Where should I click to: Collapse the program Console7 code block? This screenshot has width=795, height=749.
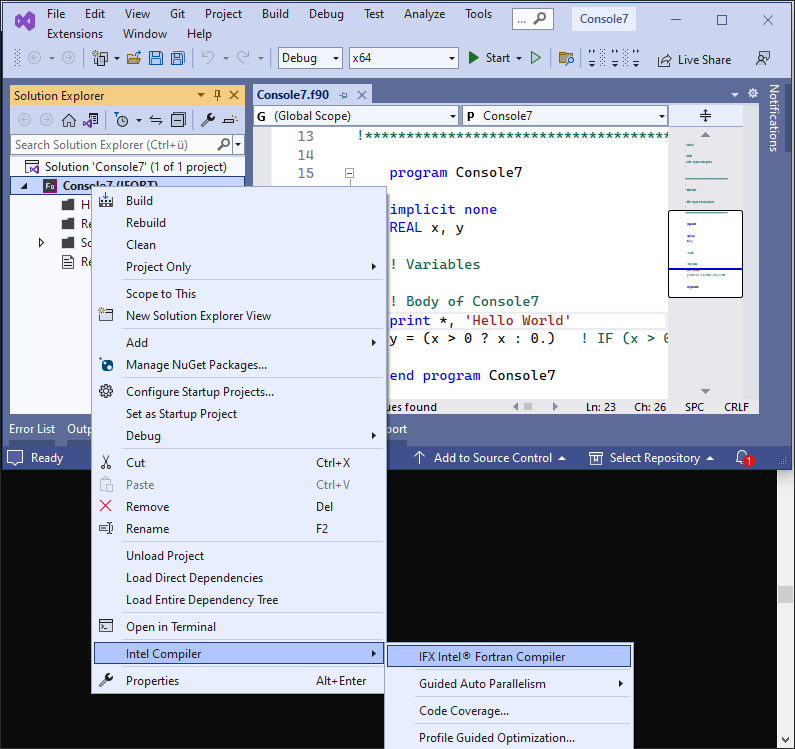[x=350, y=173]
